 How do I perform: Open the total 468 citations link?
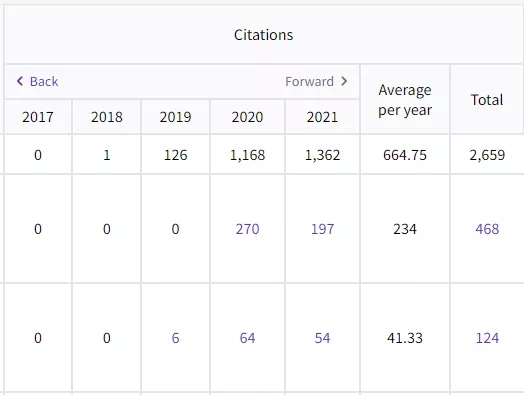[x=487, y=229]
